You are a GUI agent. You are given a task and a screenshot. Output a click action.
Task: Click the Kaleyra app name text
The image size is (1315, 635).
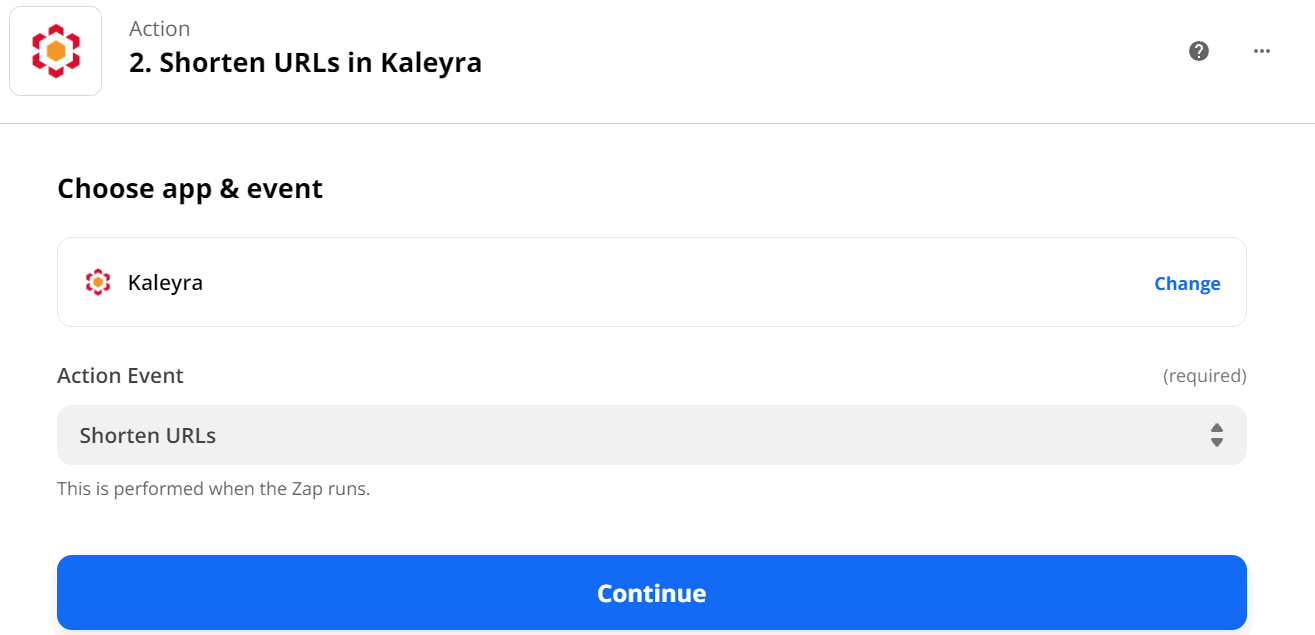coord(165,283)
